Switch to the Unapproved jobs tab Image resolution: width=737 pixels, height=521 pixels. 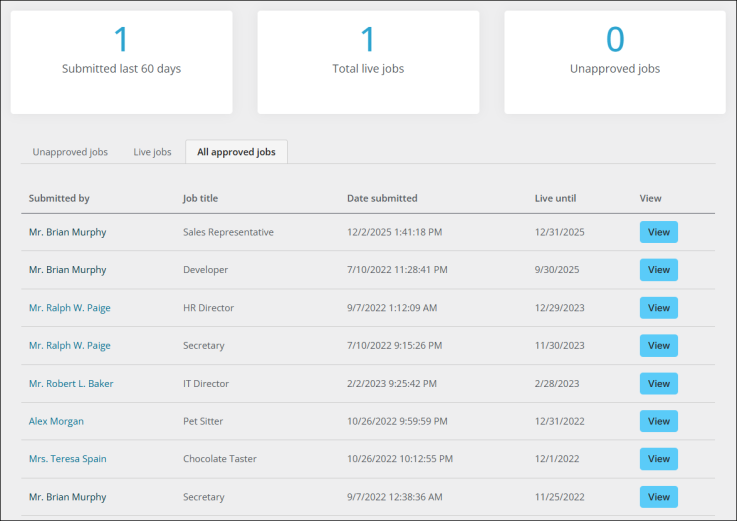70,152
